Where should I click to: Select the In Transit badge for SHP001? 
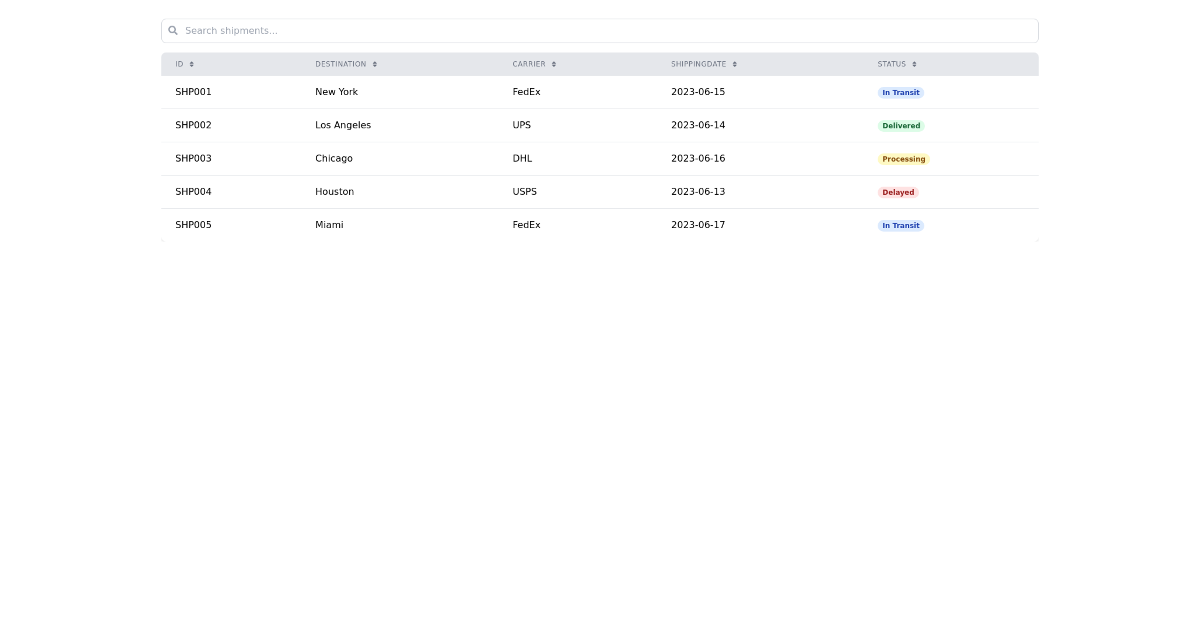coord(900,92)
